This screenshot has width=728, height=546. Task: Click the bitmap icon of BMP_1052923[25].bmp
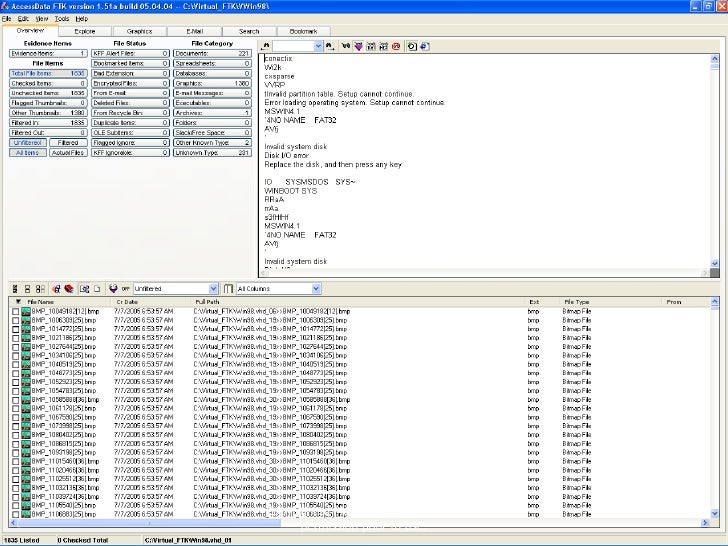point(26,382)
